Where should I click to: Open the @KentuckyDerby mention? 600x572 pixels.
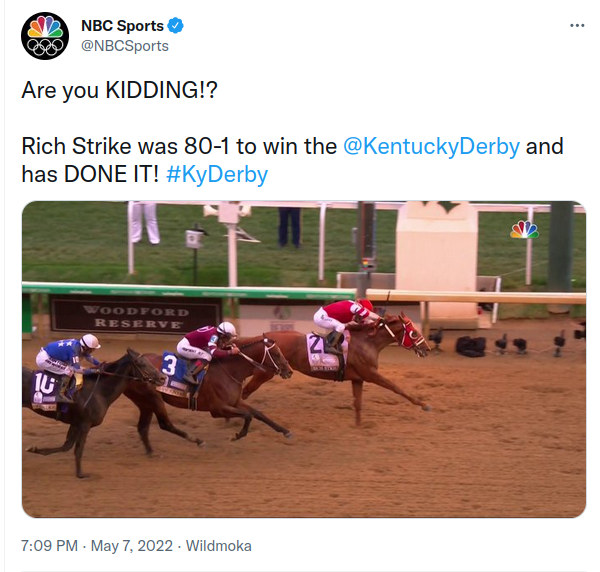(431, 146)
